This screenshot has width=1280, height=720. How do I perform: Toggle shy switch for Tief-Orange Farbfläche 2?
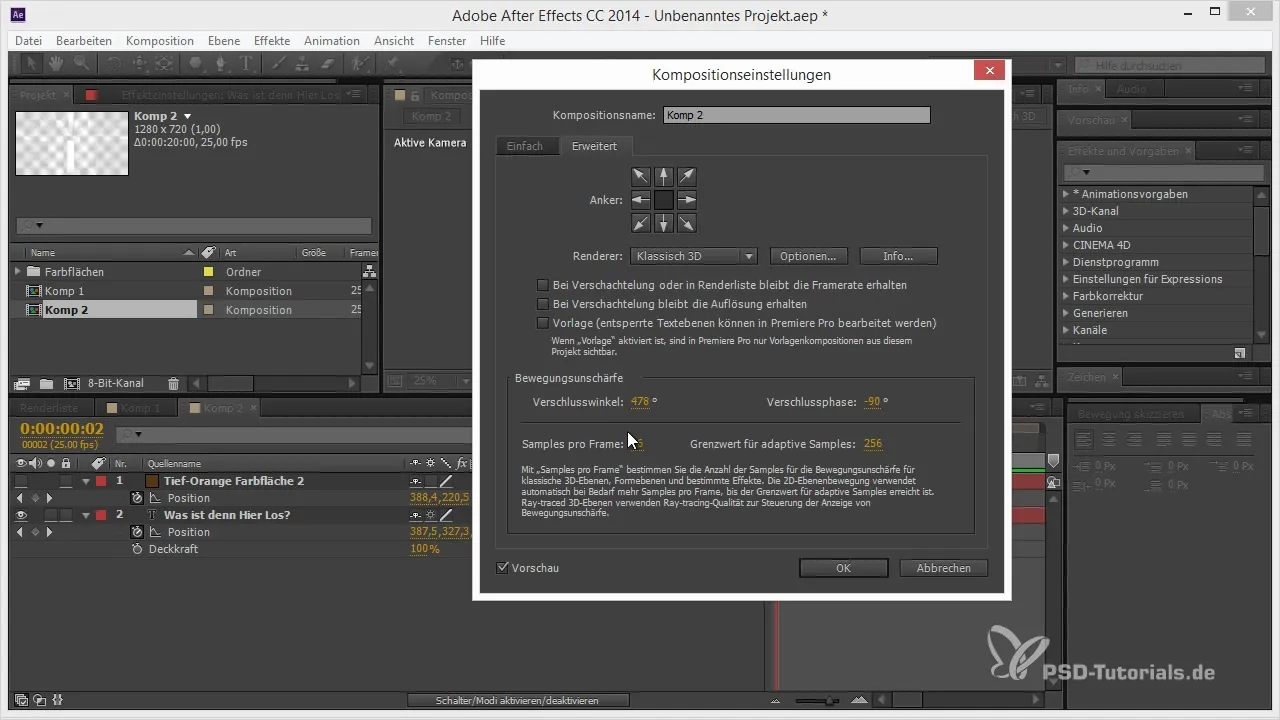[416, 481]
